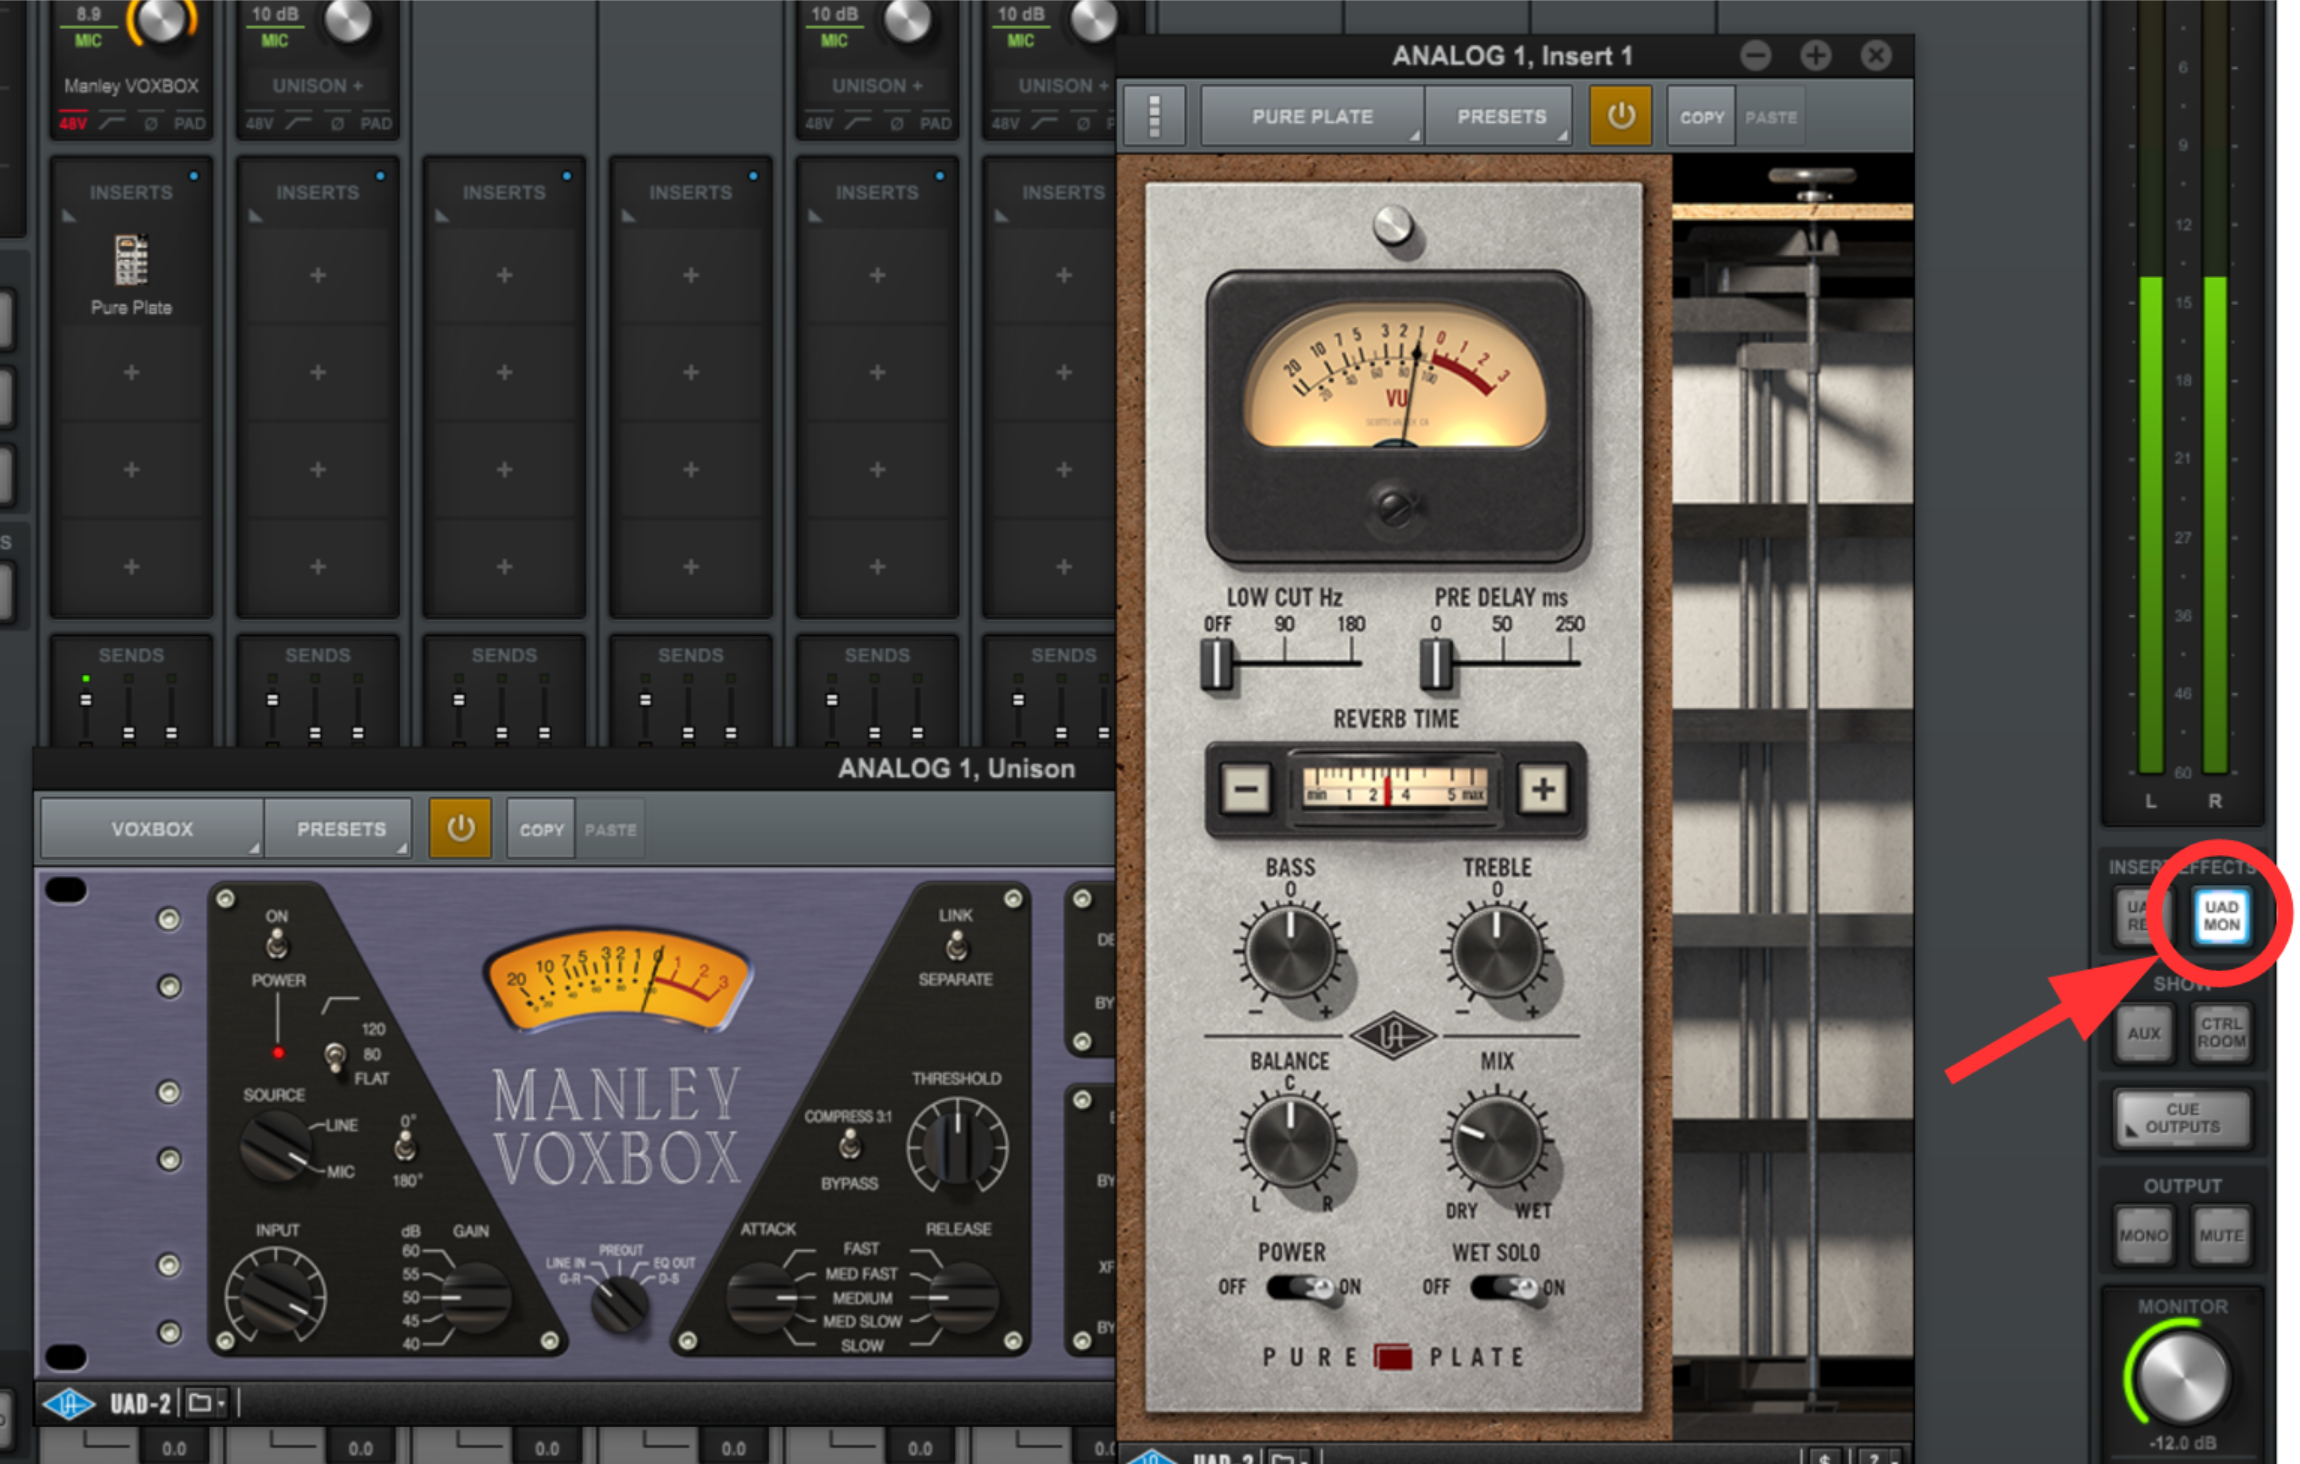Click the BASS knob on Pure Plate
This screenshot has width=2300, height=1464.
[1290, 952]
